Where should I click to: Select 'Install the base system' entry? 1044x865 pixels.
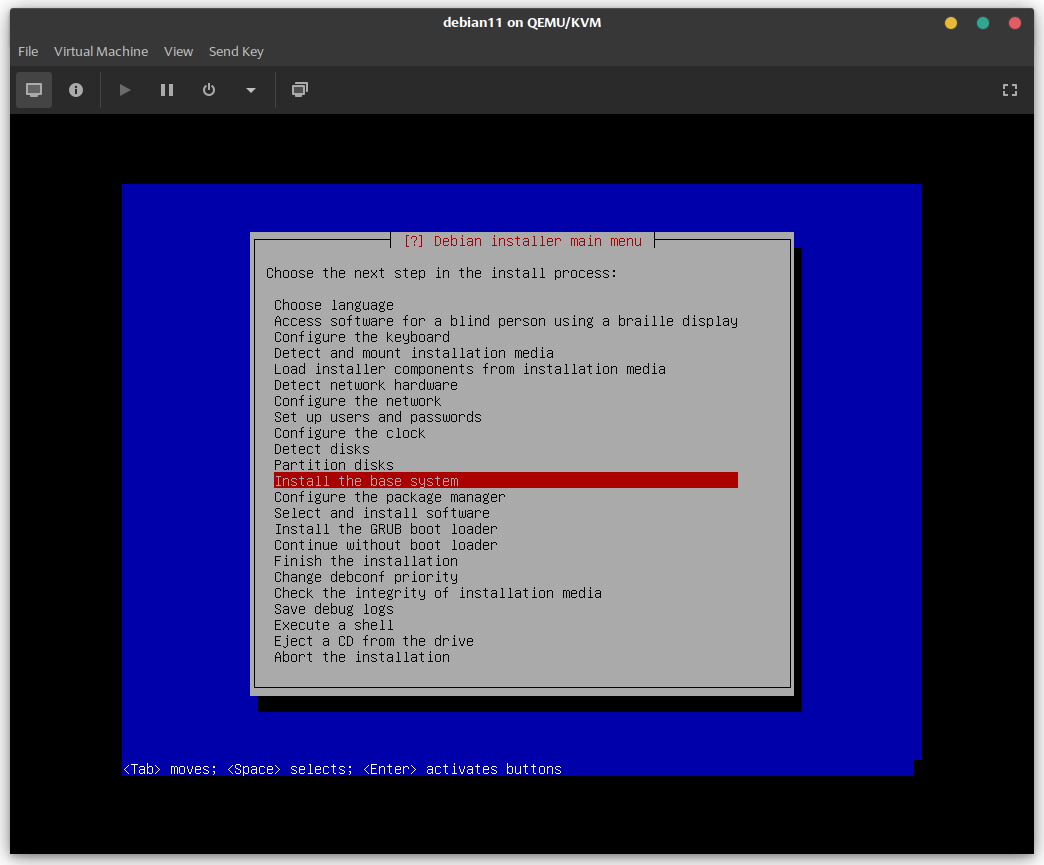click(366, 481)
